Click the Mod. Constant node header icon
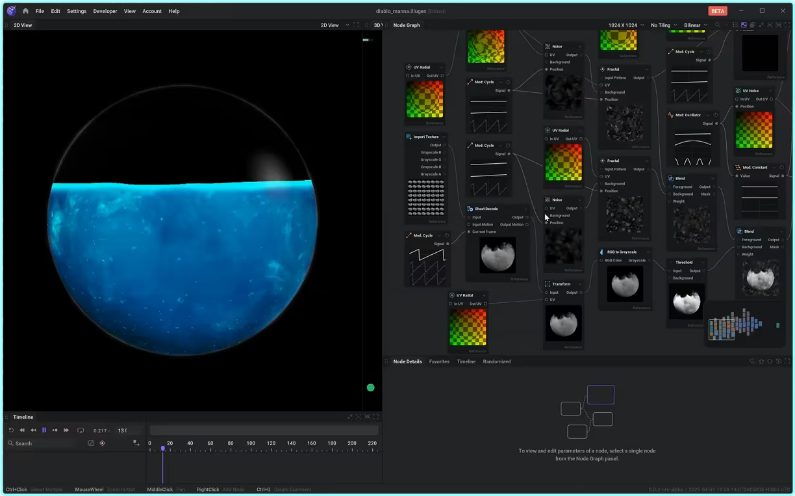The image size is (795, 496). [738, 167]
